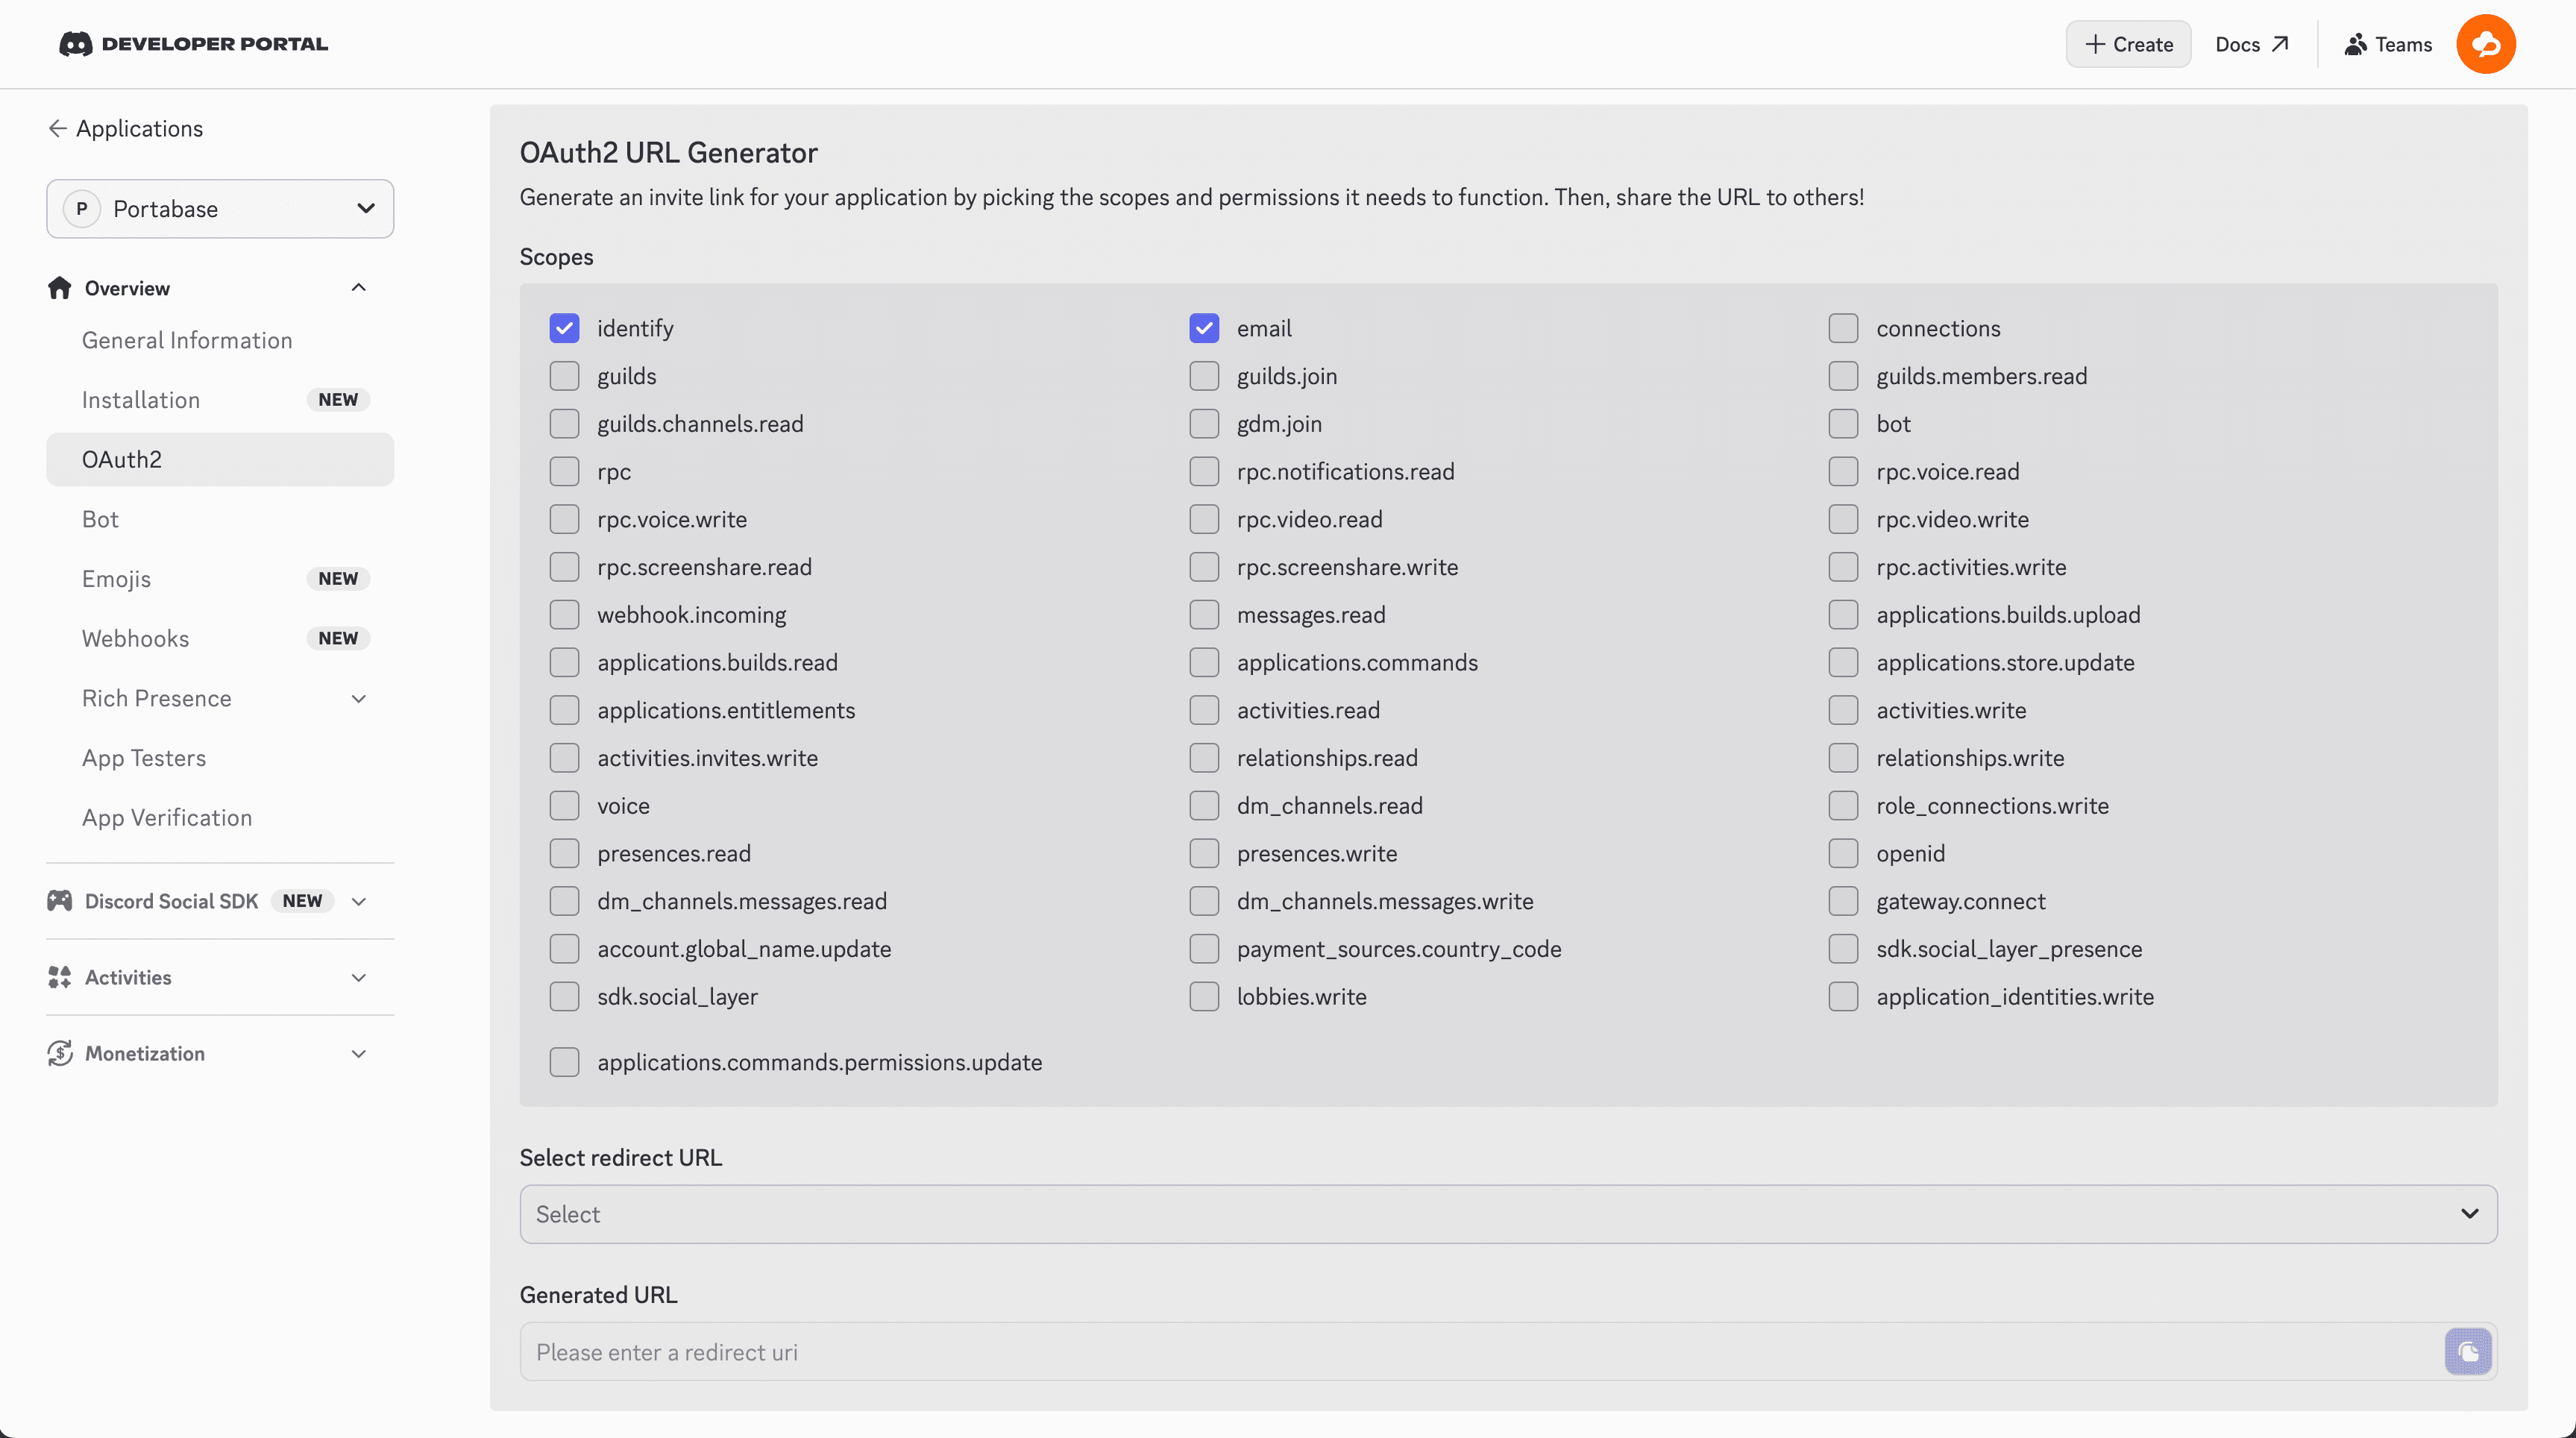The width and height of the screenshot is (2576, 1438).
Task: Open the Select redirect URL dropdown
Action: (1507, 1213)
